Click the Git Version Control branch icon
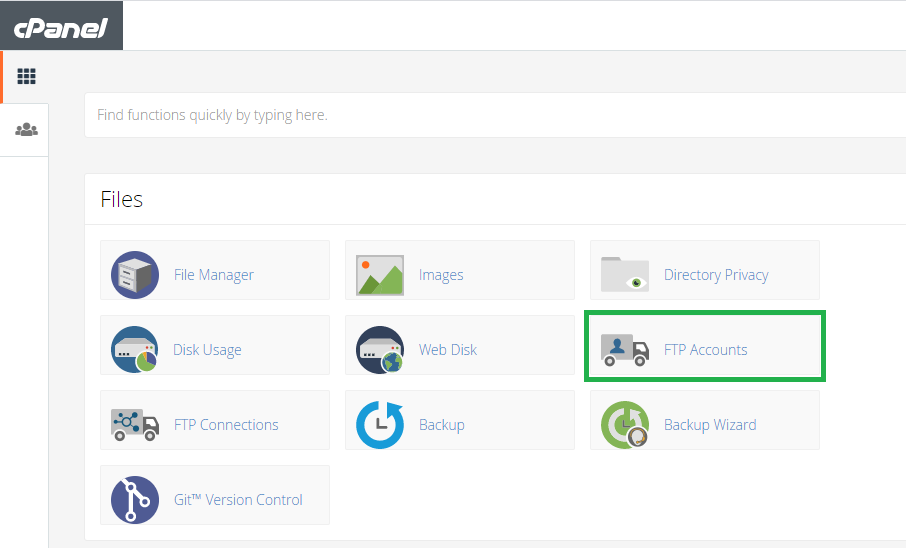The width and height of the screenshot is (906, 548). pos(135,500)
